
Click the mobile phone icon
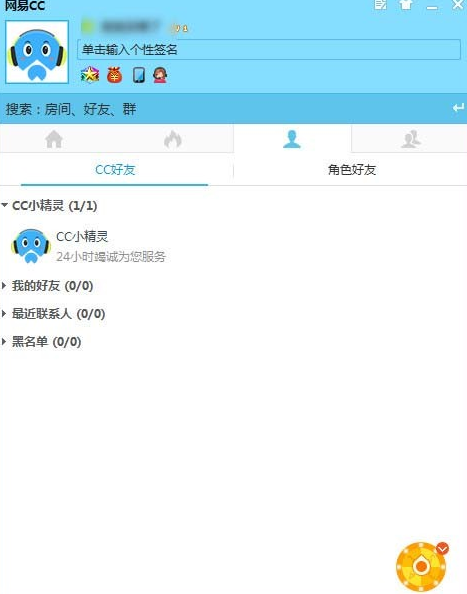click(x=139, y=75)
